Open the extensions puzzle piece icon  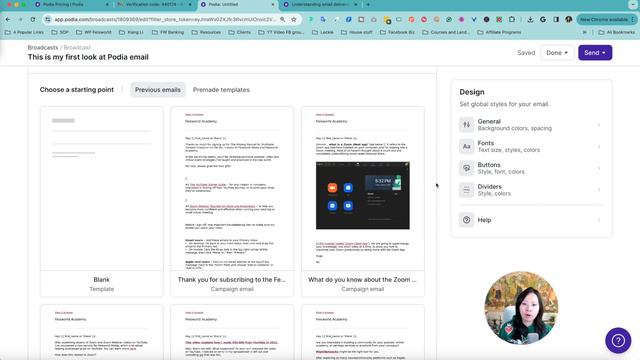tap(512, 19)
